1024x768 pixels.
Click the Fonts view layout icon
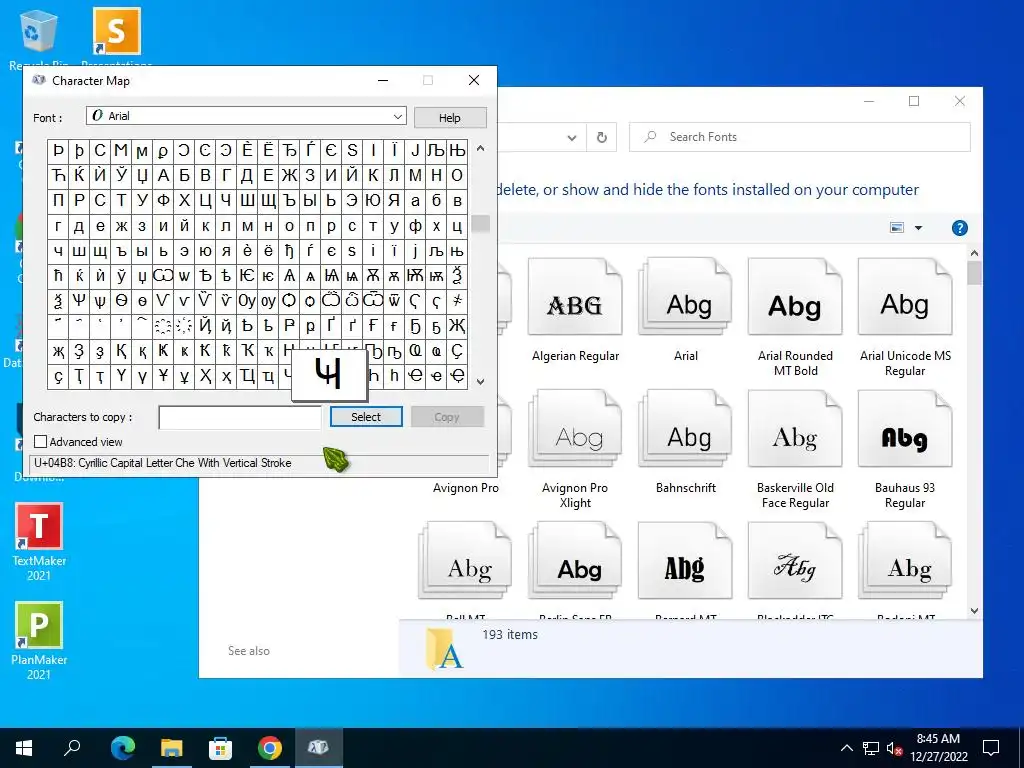click(897, 228)
